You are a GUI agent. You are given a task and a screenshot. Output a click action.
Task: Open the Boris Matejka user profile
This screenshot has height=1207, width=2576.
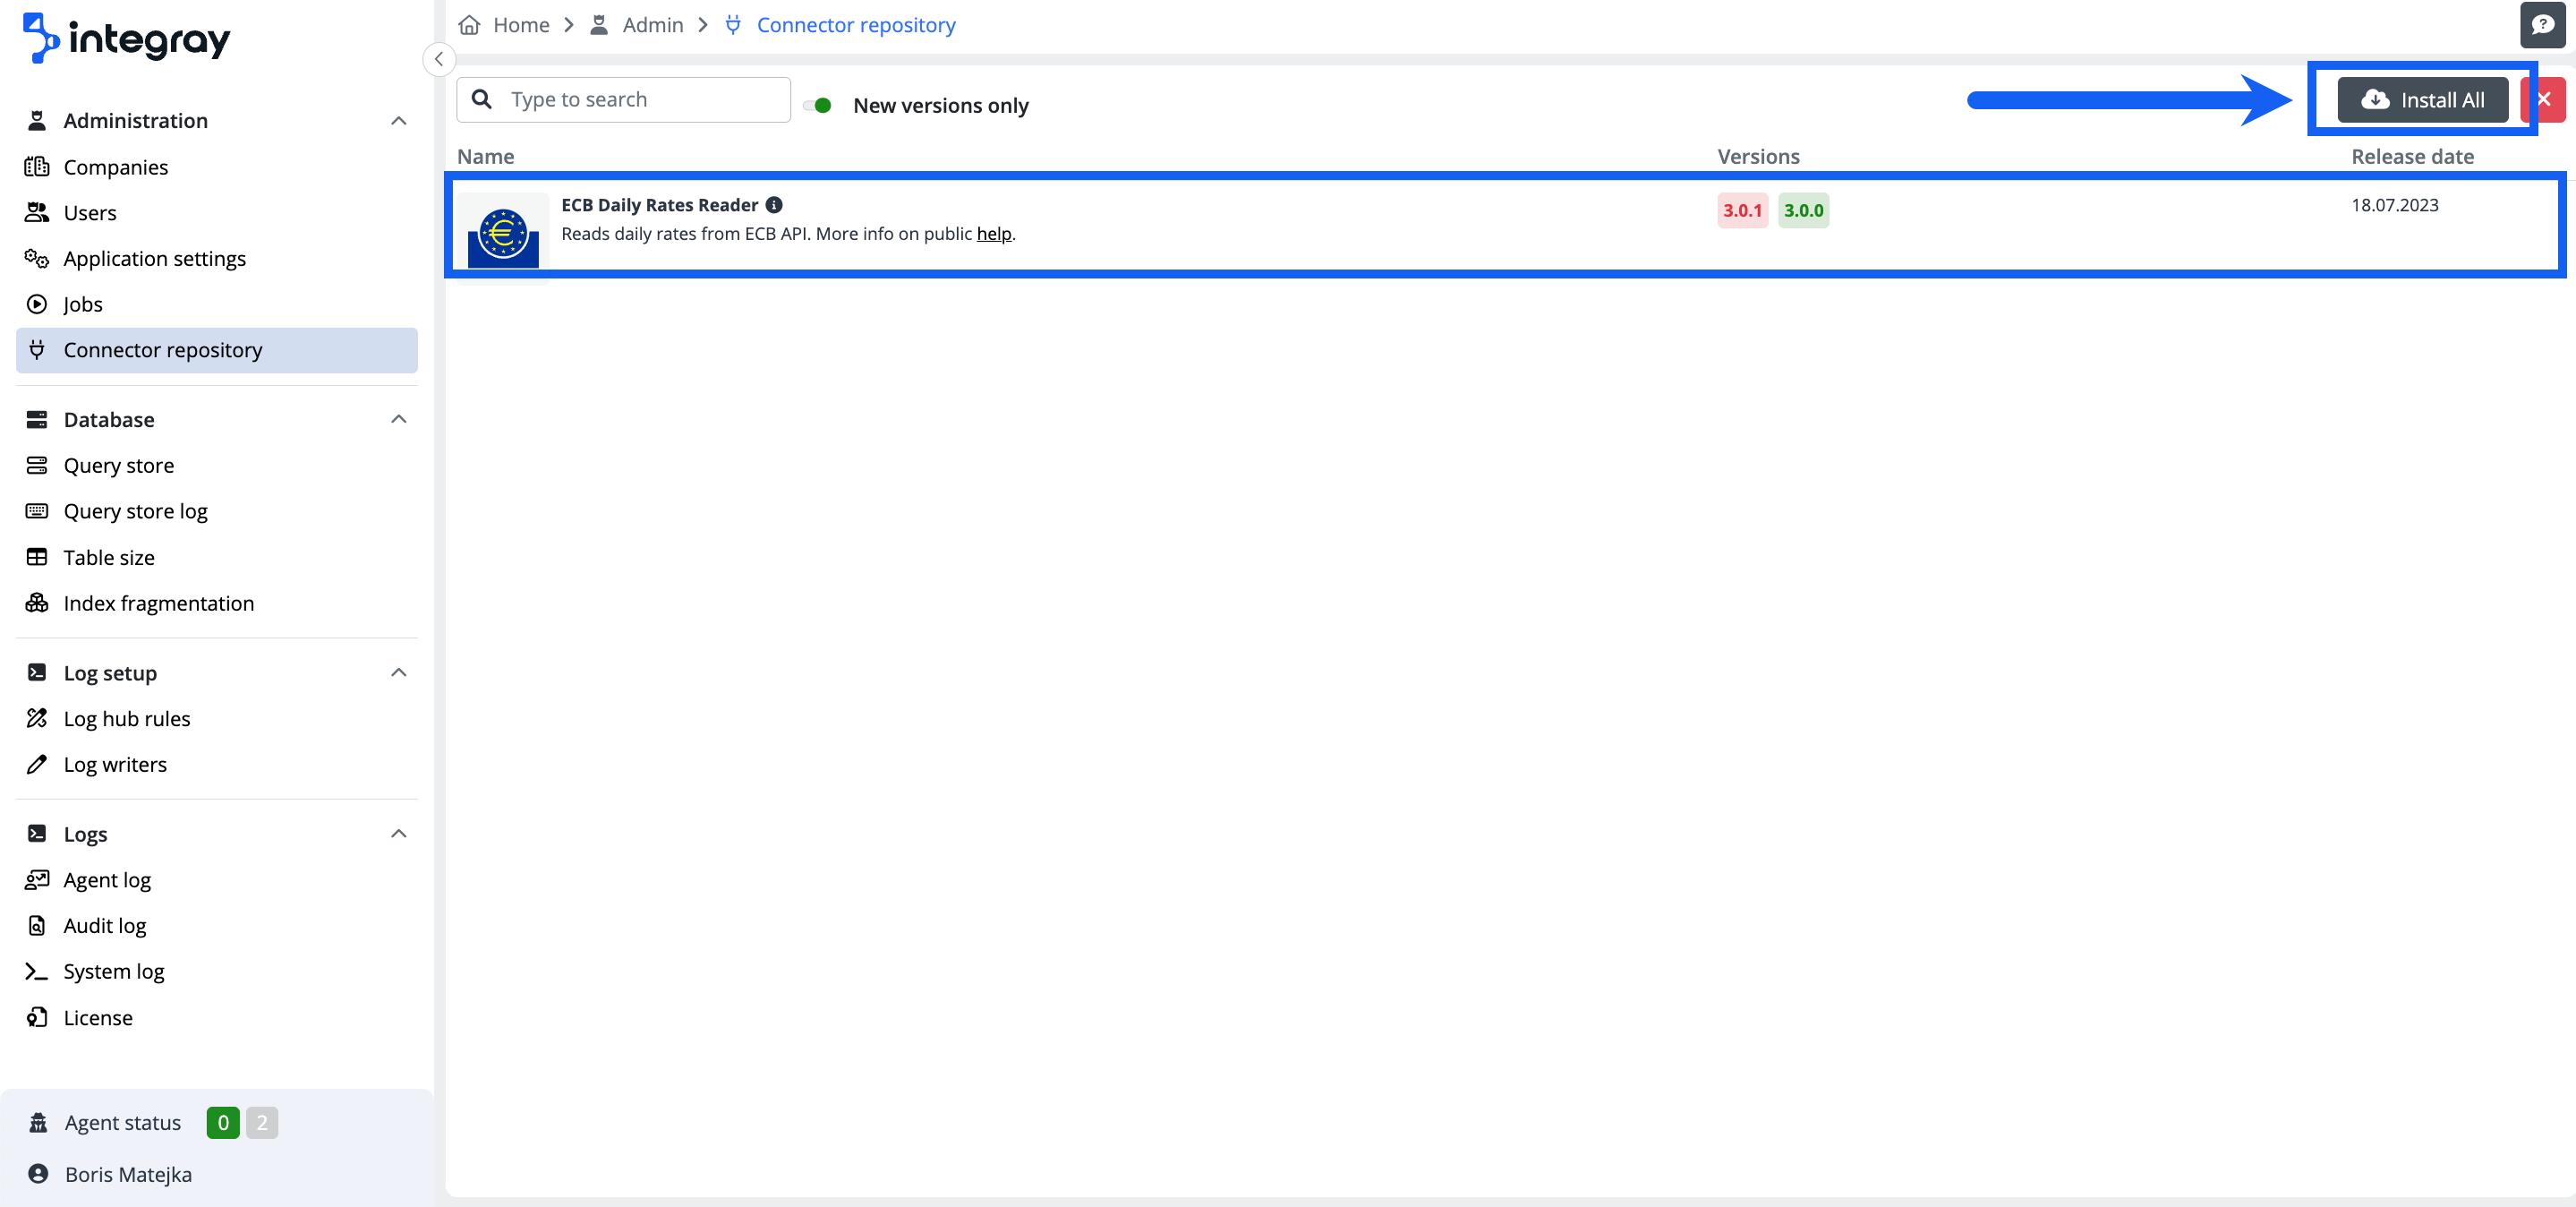tap(128, 1174)
